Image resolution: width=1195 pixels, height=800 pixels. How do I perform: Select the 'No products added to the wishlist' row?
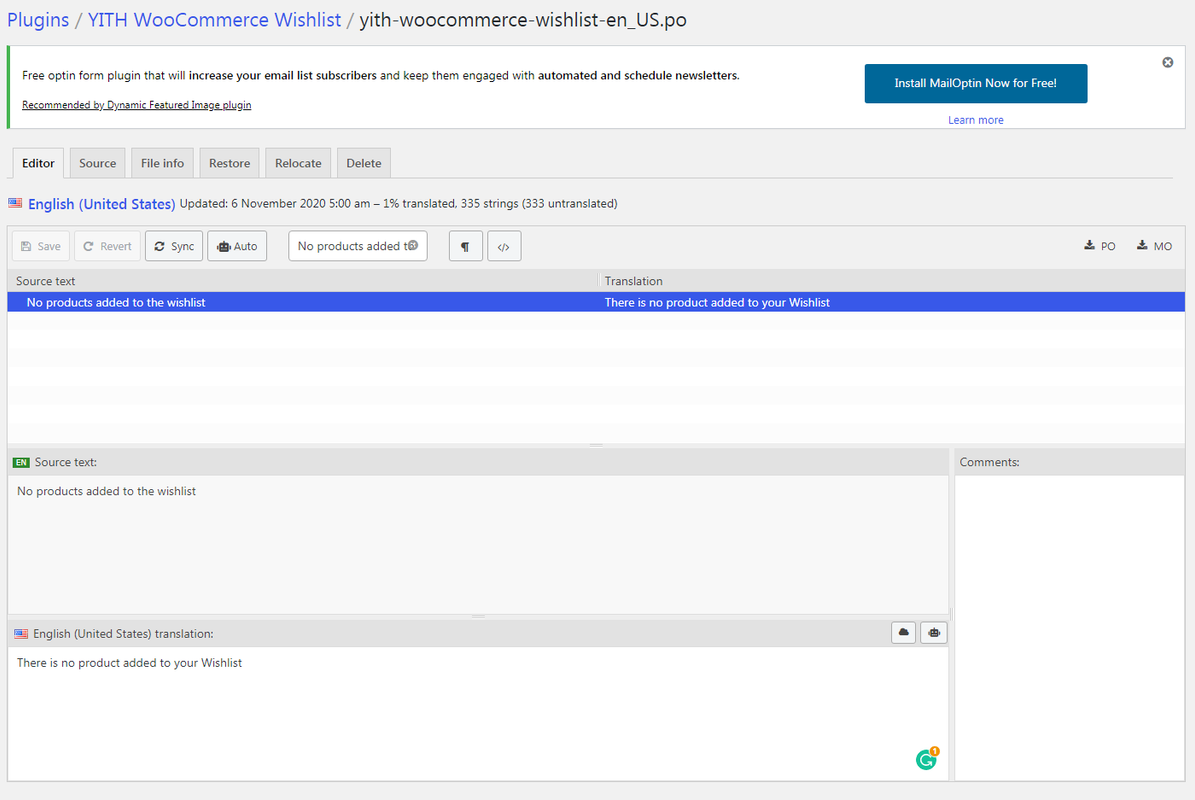(300, 302)
